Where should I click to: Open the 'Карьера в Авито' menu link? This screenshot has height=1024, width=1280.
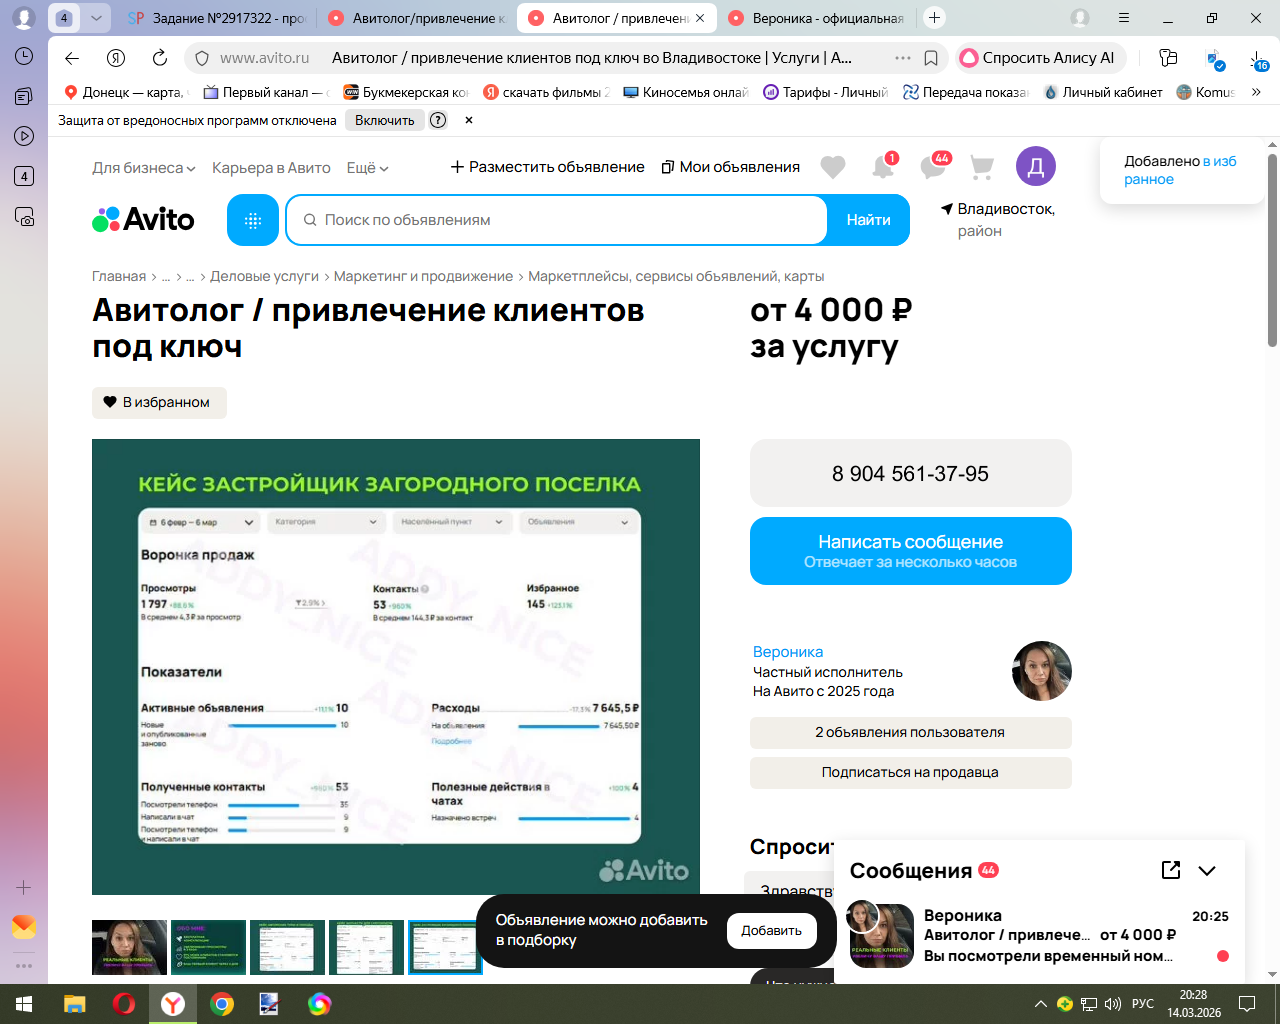[271, 168]
